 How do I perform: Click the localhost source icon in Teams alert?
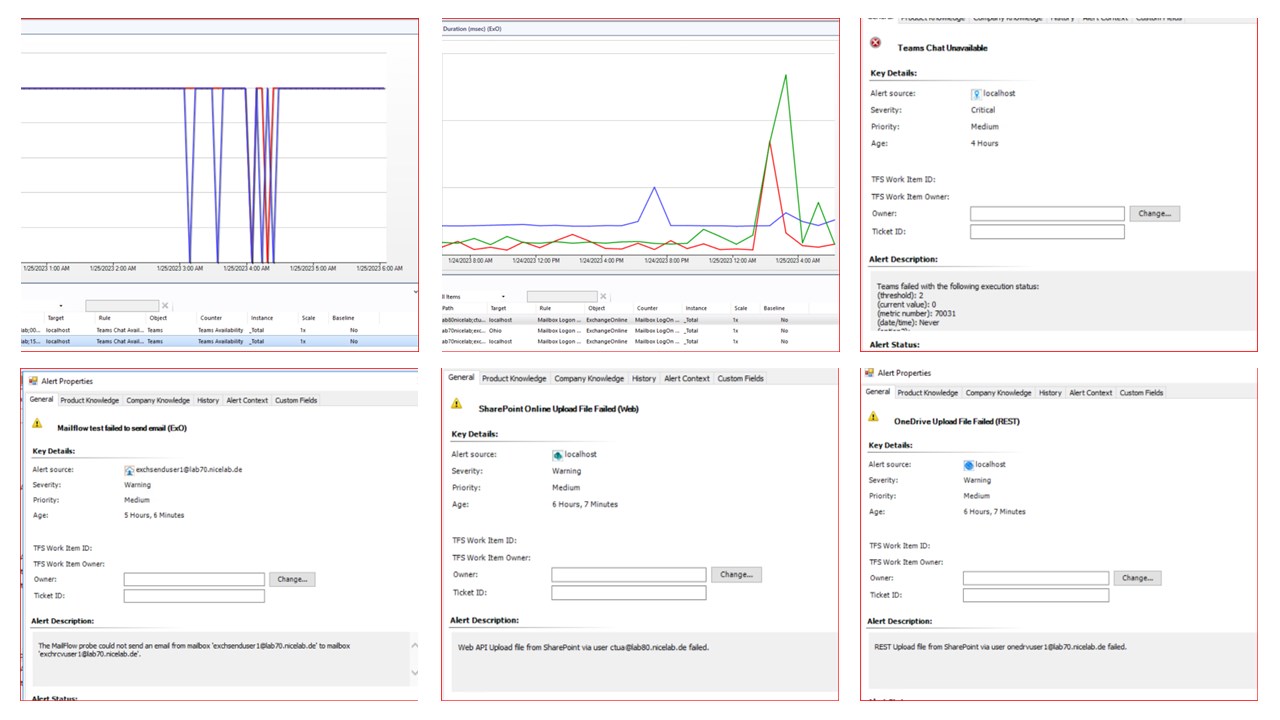[x=976, y=94]
